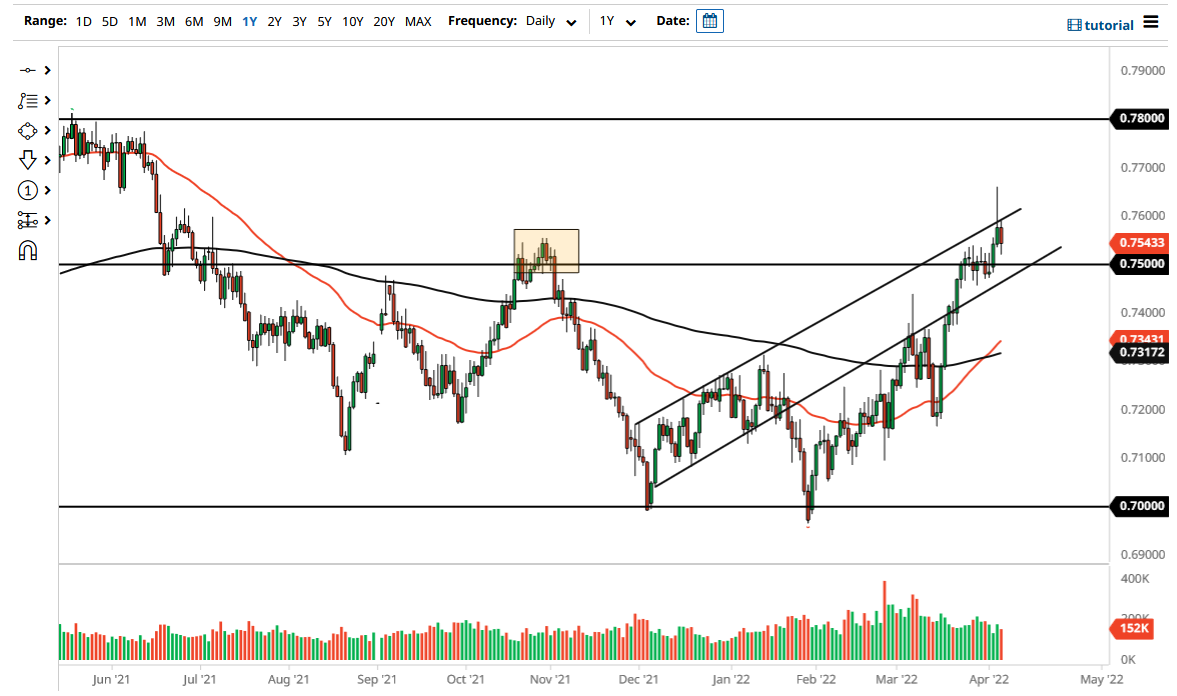
Task: Select the 6M range button
Action: 193,20
